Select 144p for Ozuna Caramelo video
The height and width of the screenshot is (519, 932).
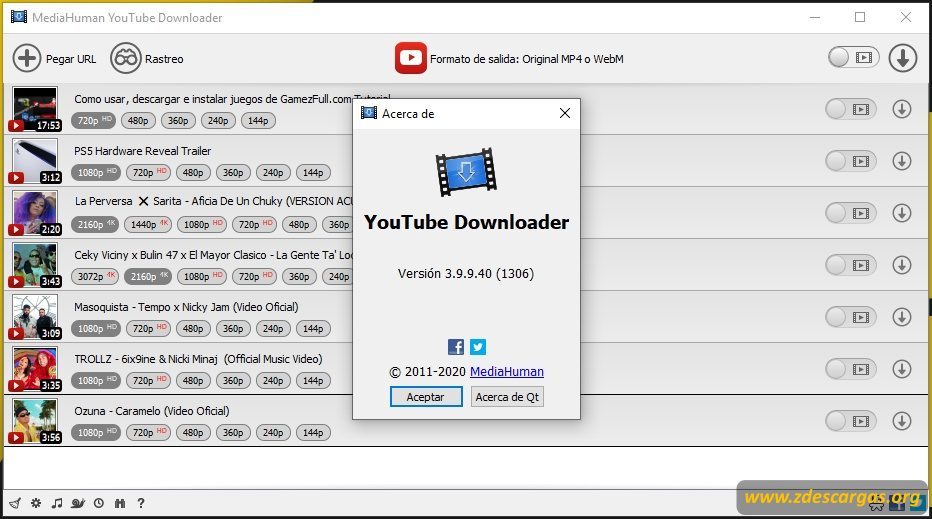click(313, 432)
